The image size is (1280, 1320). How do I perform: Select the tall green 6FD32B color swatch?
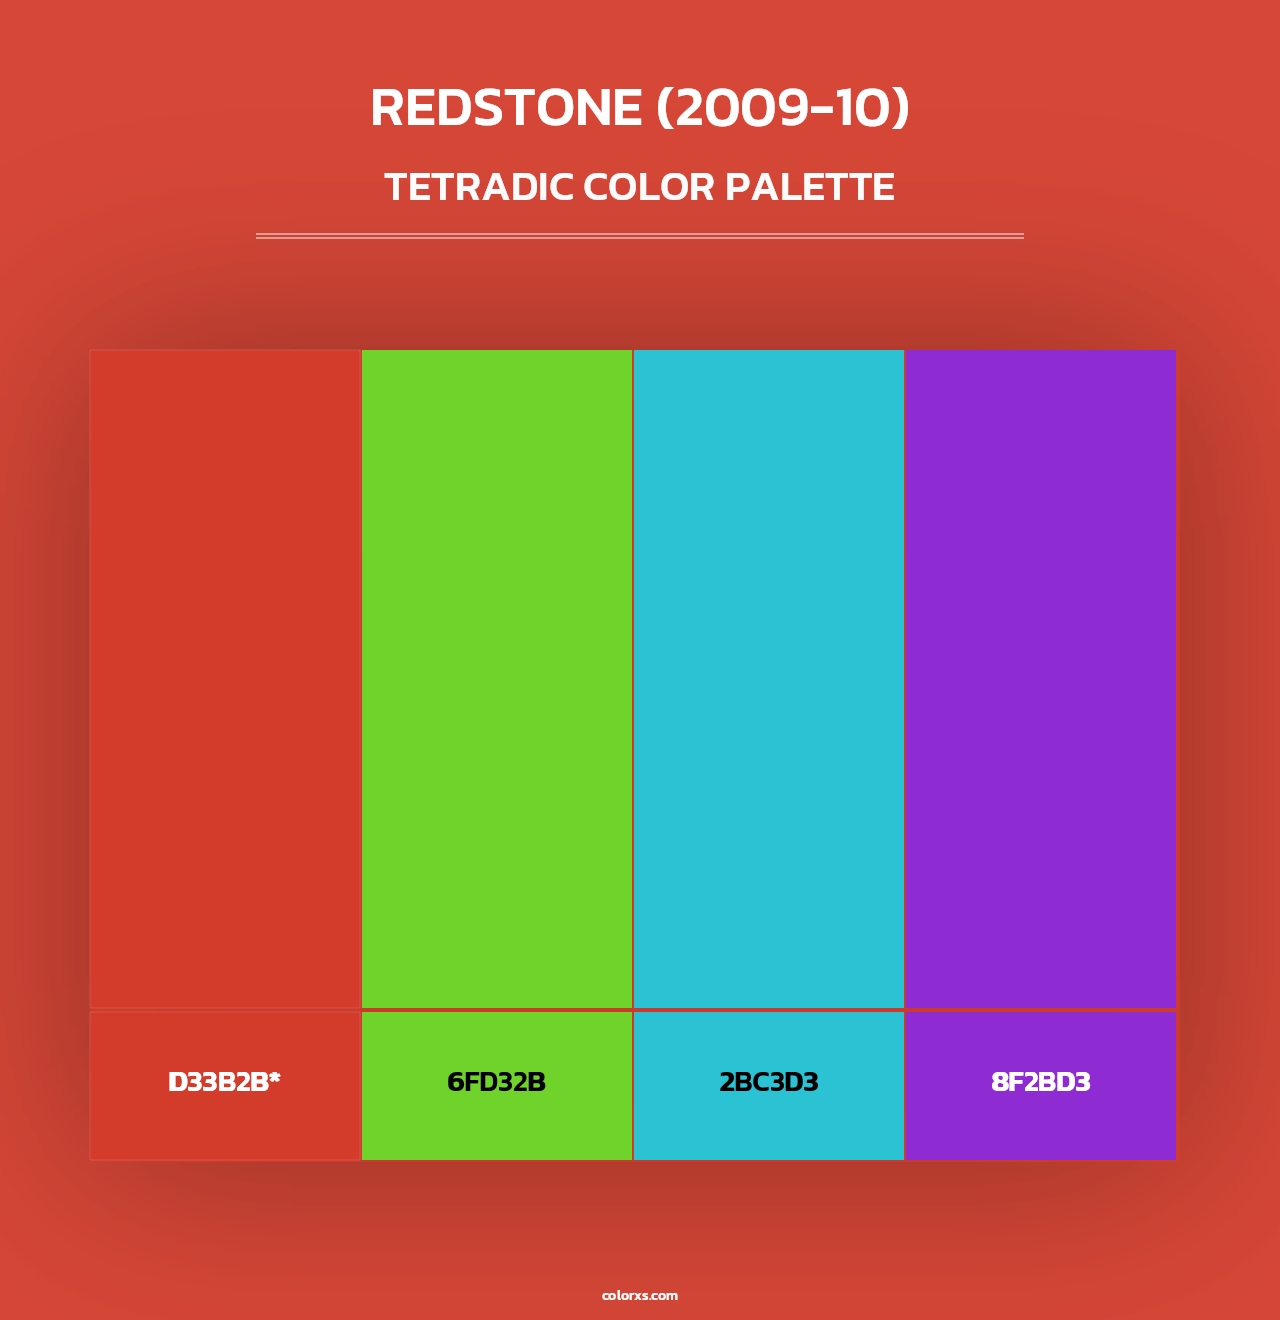click(497, 679)
